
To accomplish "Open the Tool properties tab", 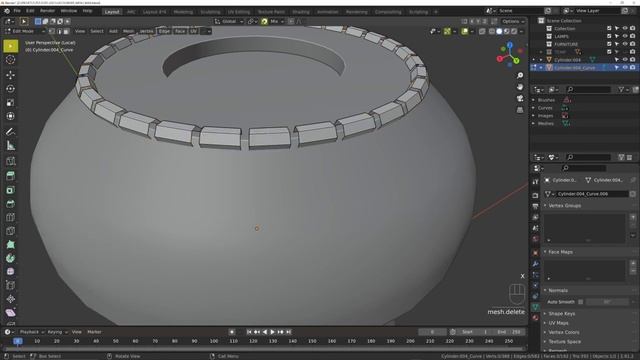I will tap(536, 182).
